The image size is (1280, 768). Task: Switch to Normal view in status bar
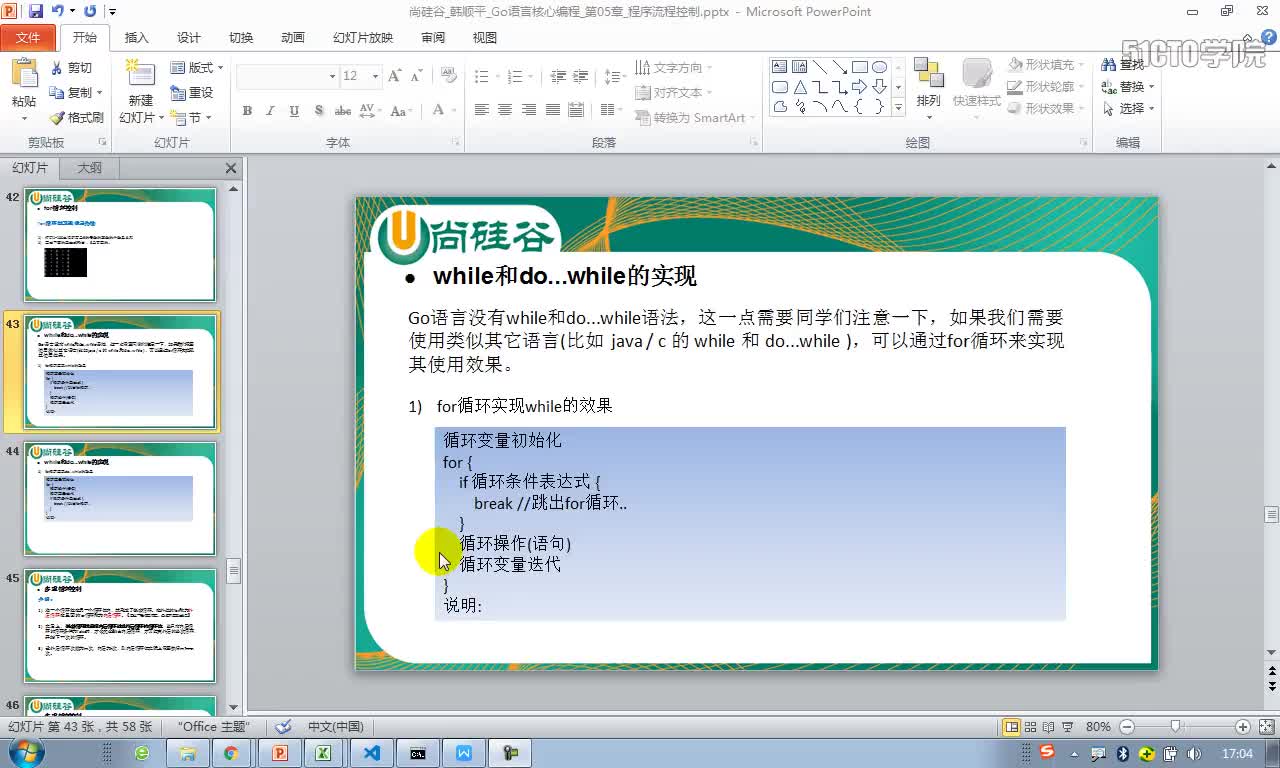[x=1012, y=727]
